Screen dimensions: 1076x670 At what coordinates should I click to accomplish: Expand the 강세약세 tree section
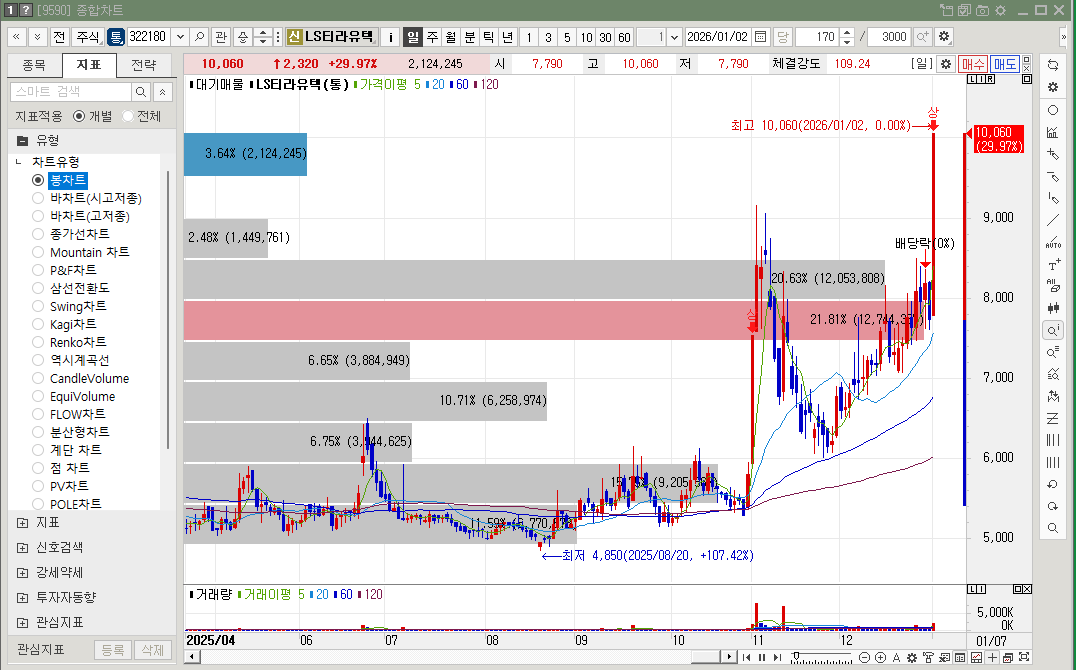click(23, 573)
